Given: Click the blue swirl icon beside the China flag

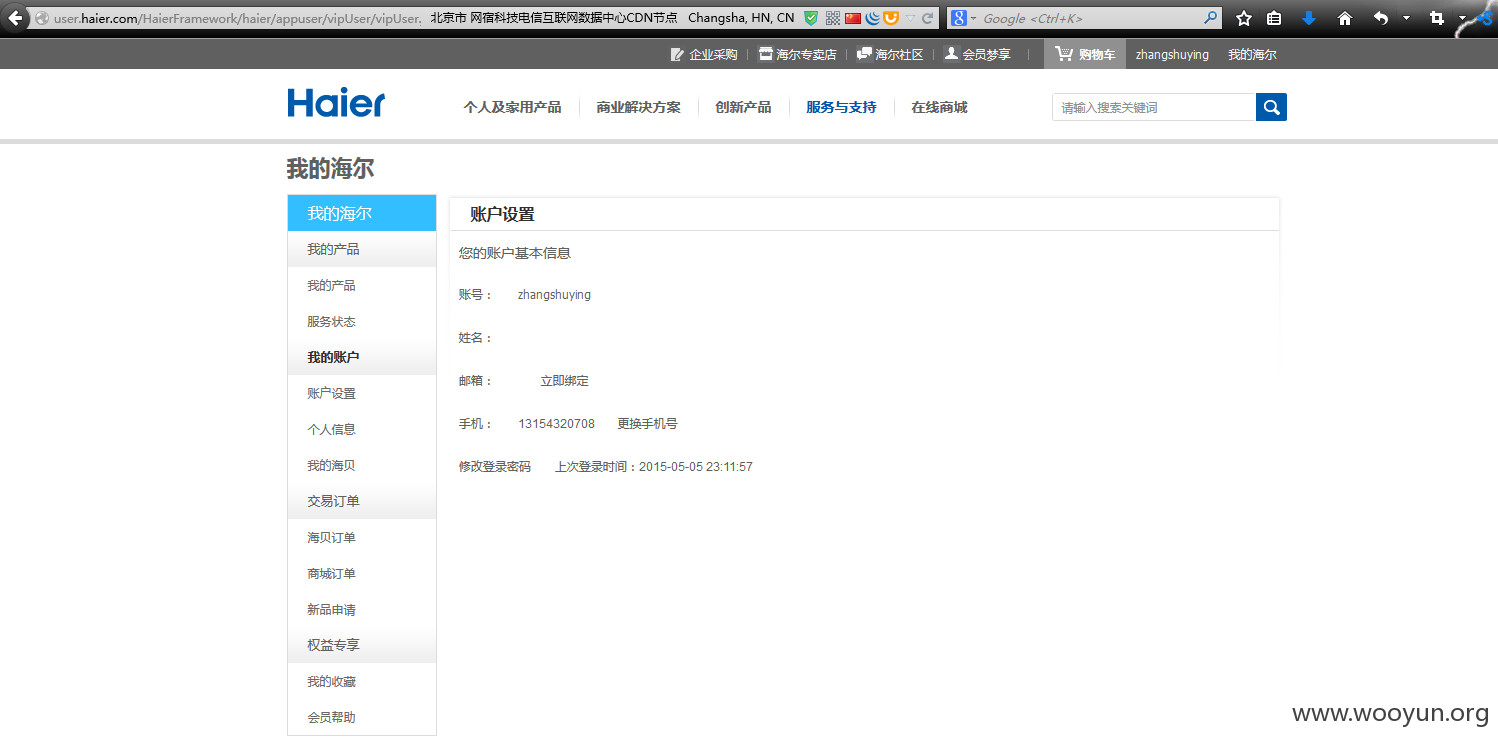Looking at the screenshot, I should [x=872, y=18].
